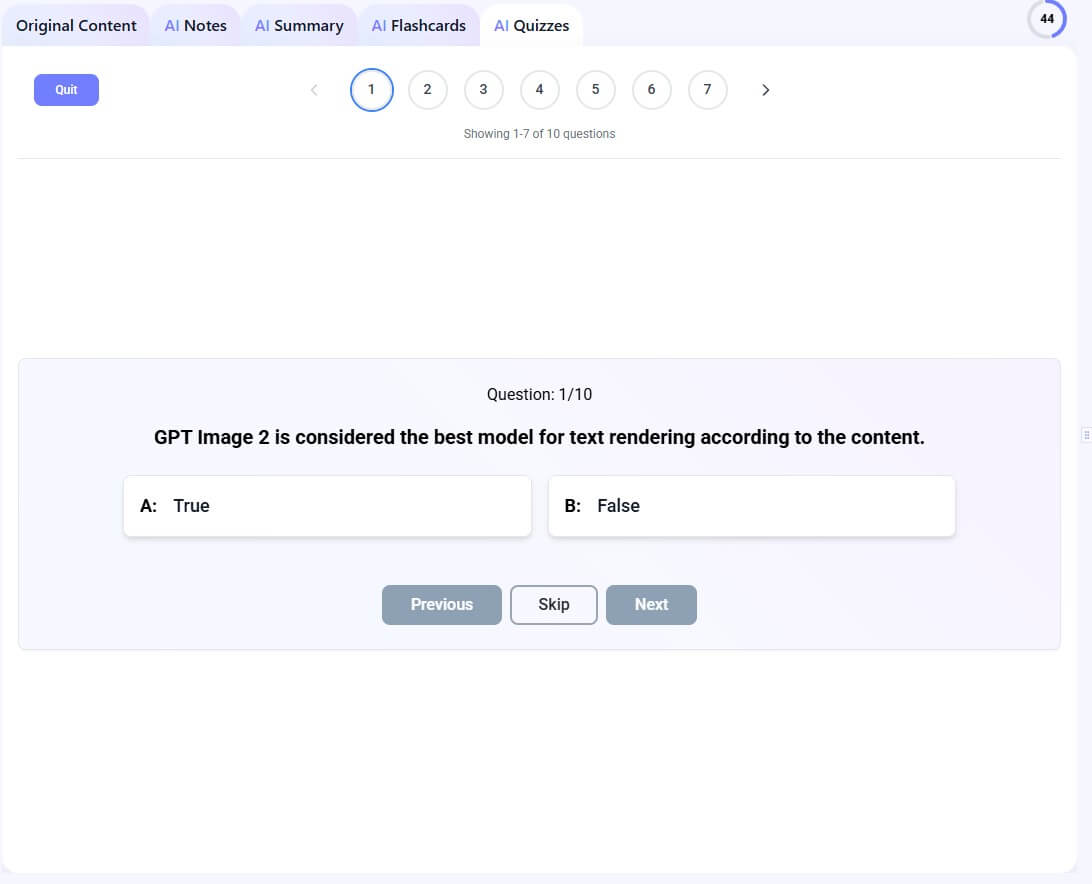Open the AI Summary tab
Screen dimensions: 1092x884
pyautogui.click(x=299, y=26)
